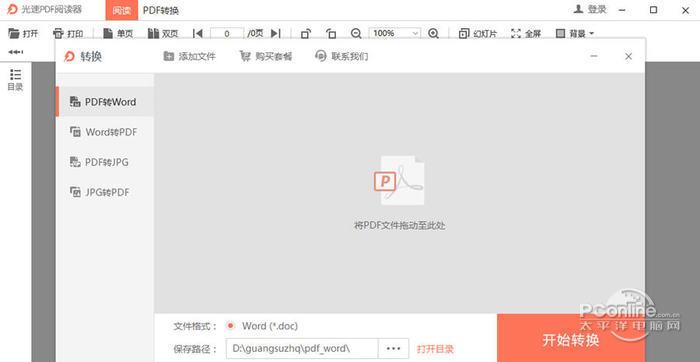The width and height of the screenshot is (700, 362).
Task: Open a file with the 打开 toolbar button
Action: pos(24,33)
